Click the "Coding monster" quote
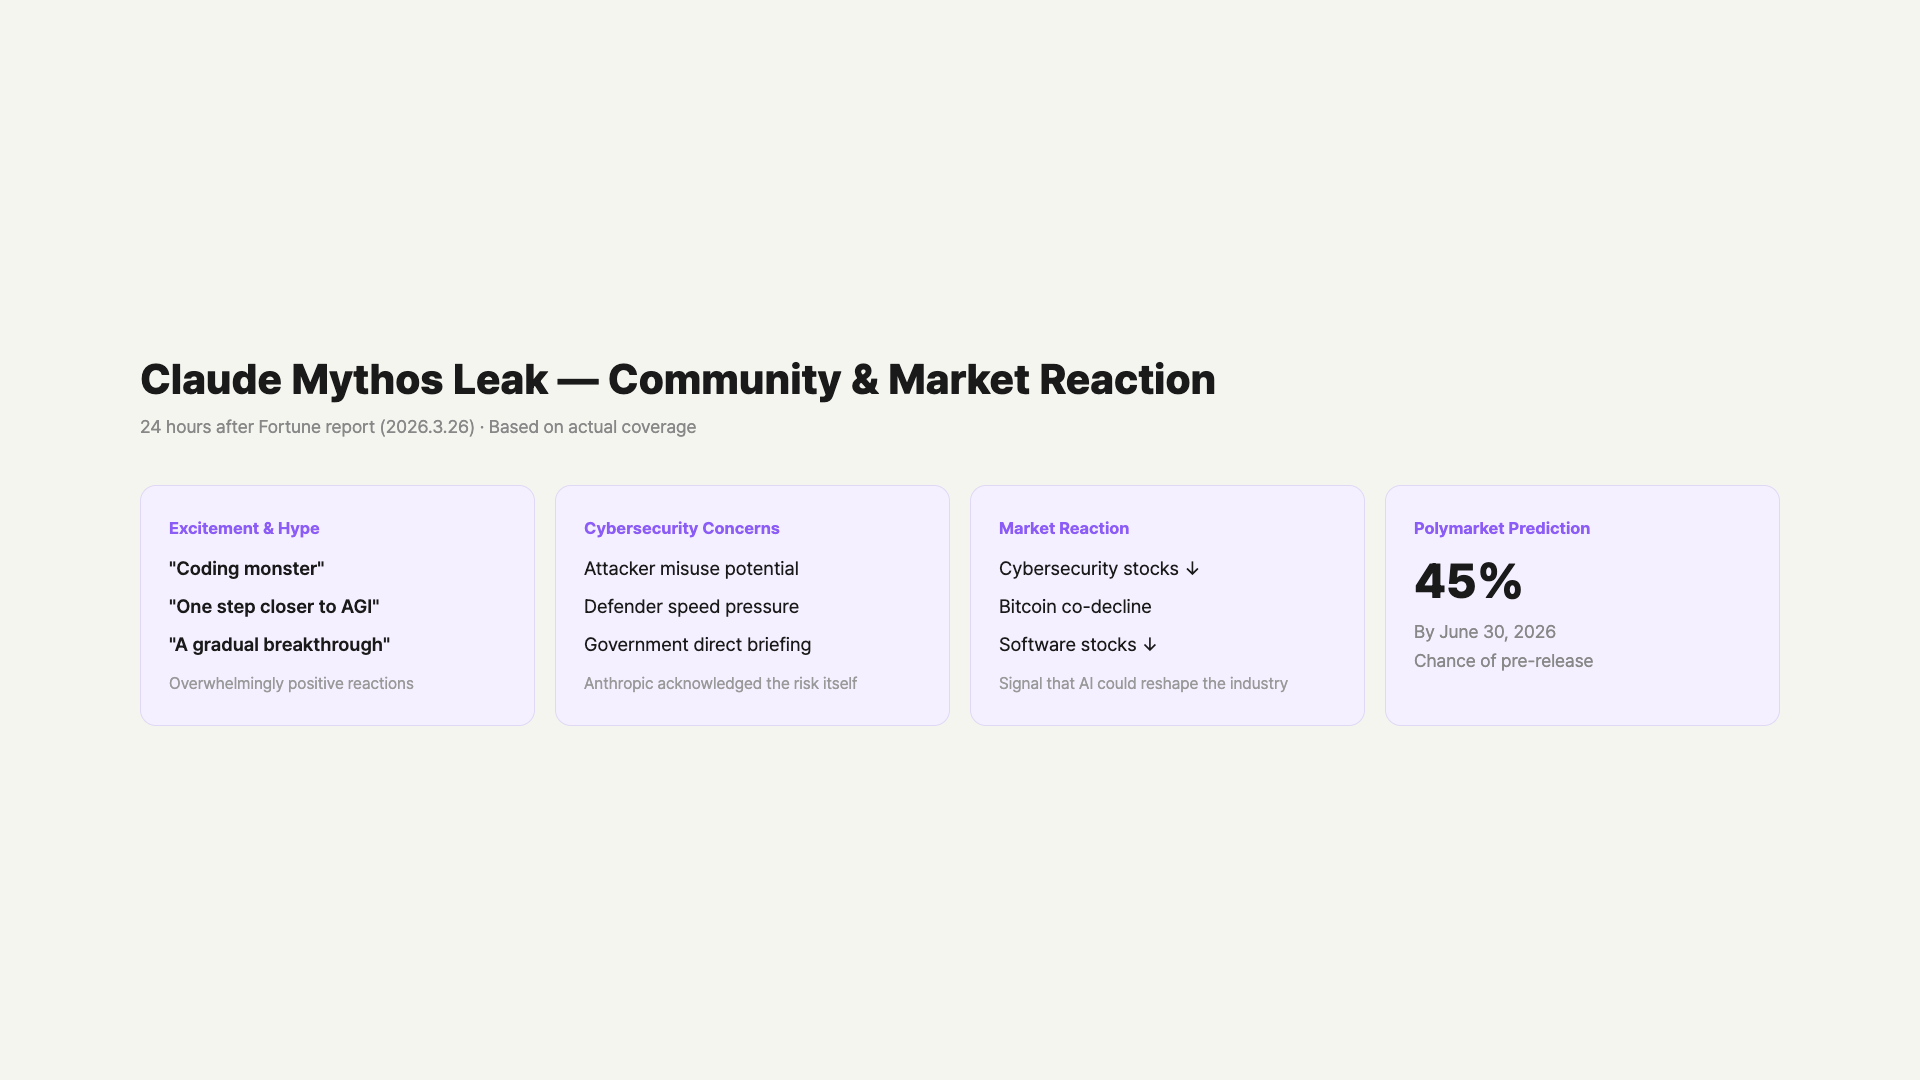 246,569
